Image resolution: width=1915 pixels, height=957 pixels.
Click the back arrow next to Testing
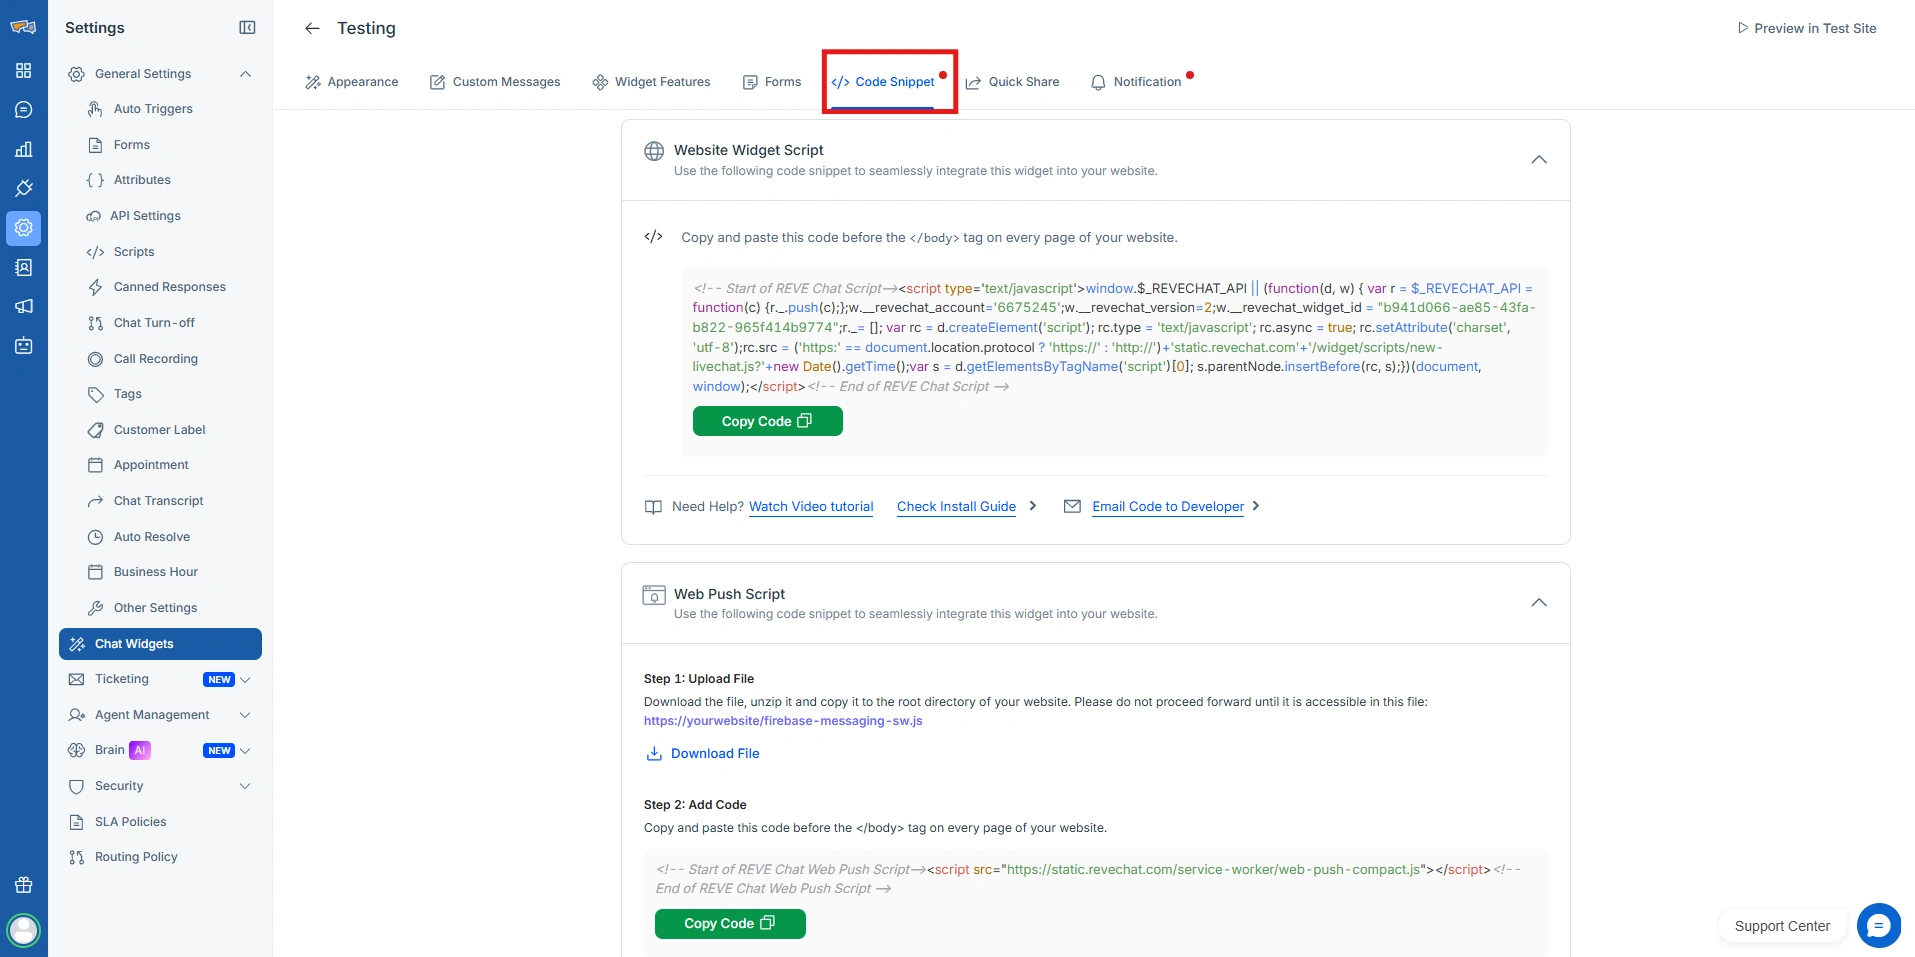coord(312,29)
